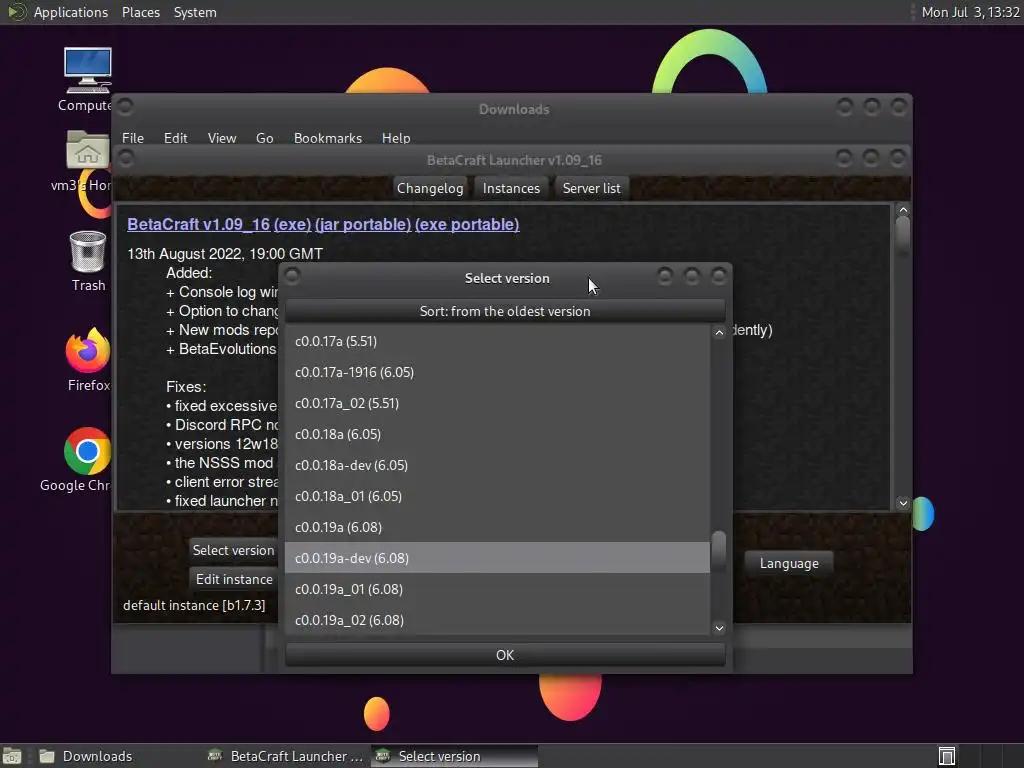Switch to Select version in the taskbar
This screenshot has width=1024, height=768.
click(x=455, y=756)
